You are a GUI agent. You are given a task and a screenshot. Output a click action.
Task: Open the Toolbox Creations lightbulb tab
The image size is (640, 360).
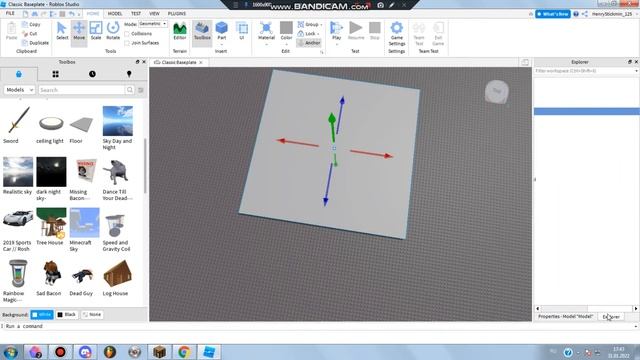(129, 74)
